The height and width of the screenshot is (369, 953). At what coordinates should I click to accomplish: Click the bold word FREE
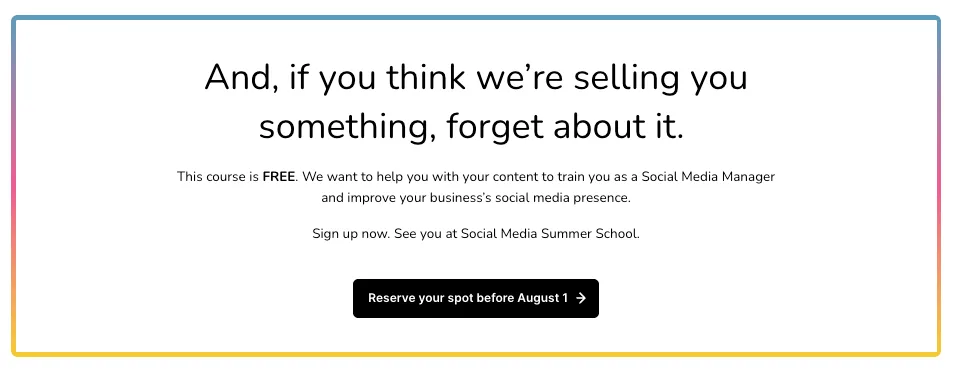pyautogui.click(x=278, y=177)
